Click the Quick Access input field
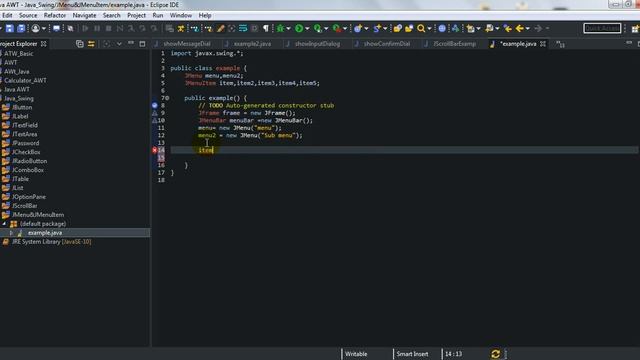This screenshot has width=640, height=360. pos(602,28)
